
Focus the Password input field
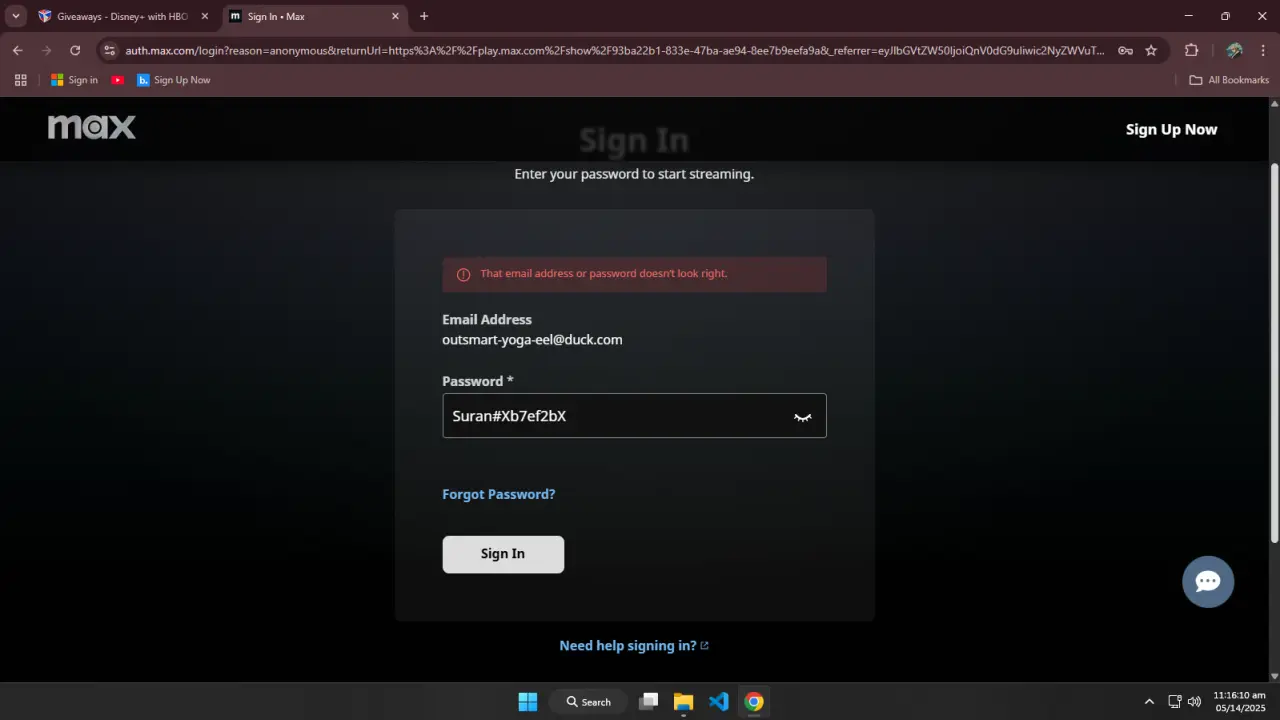pyautogui.click(x=634, y=415)
